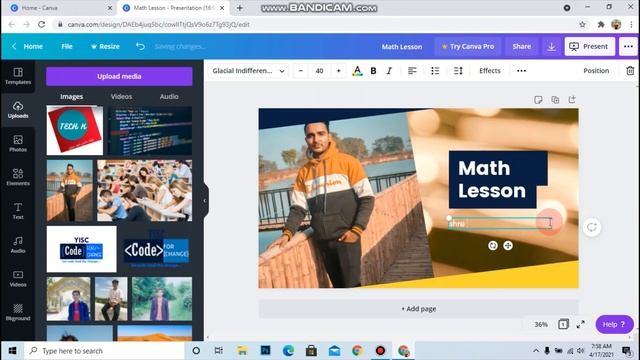
Task: Open the Uploads panel
Action: [x=18, y=110]
